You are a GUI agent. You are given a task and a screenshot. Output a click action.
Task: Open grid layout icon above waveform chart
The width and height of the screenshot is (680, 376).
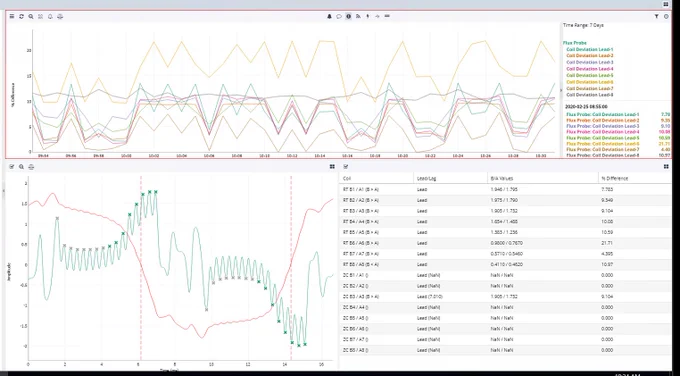pos(332,167)
